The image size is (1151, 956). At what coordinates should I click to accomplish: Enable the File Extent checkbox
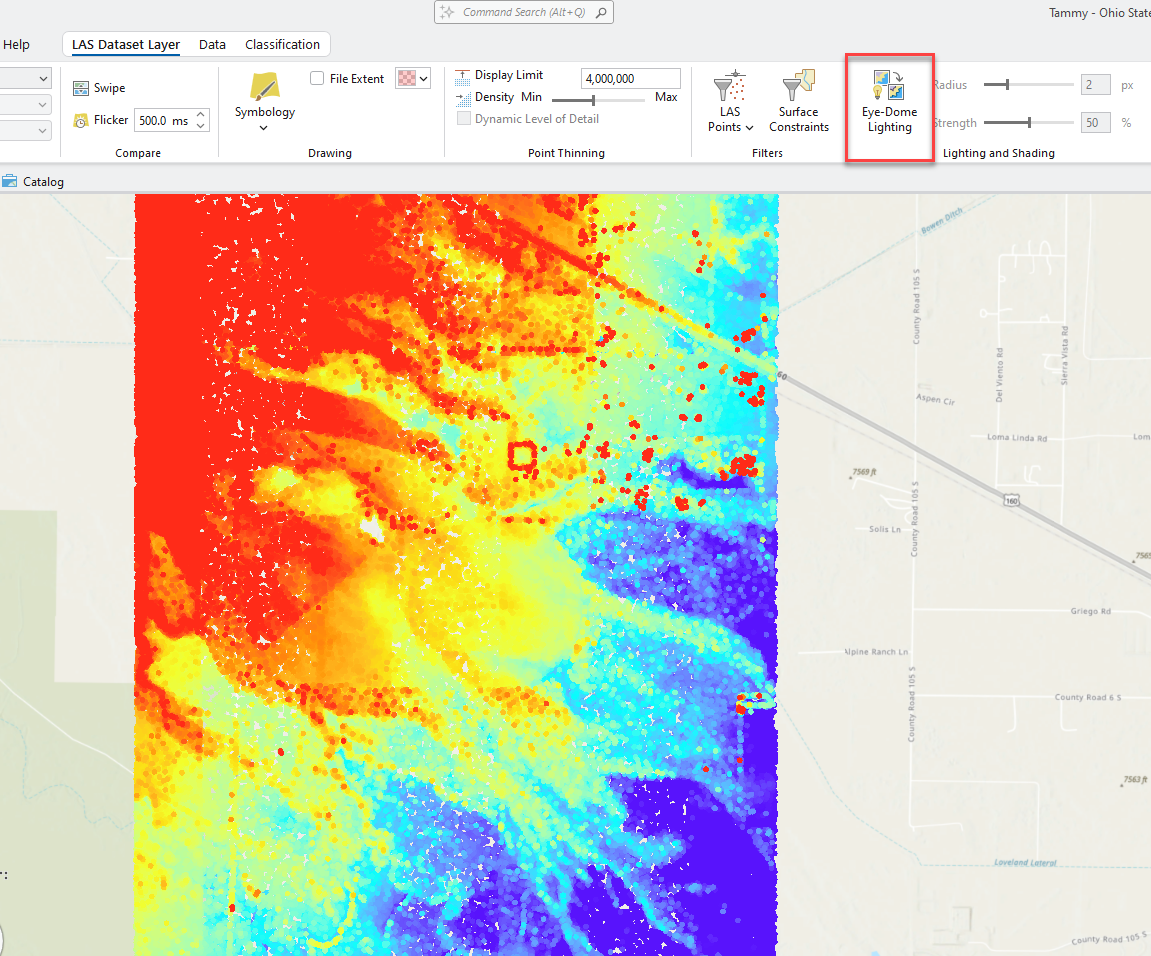point(317,78)
